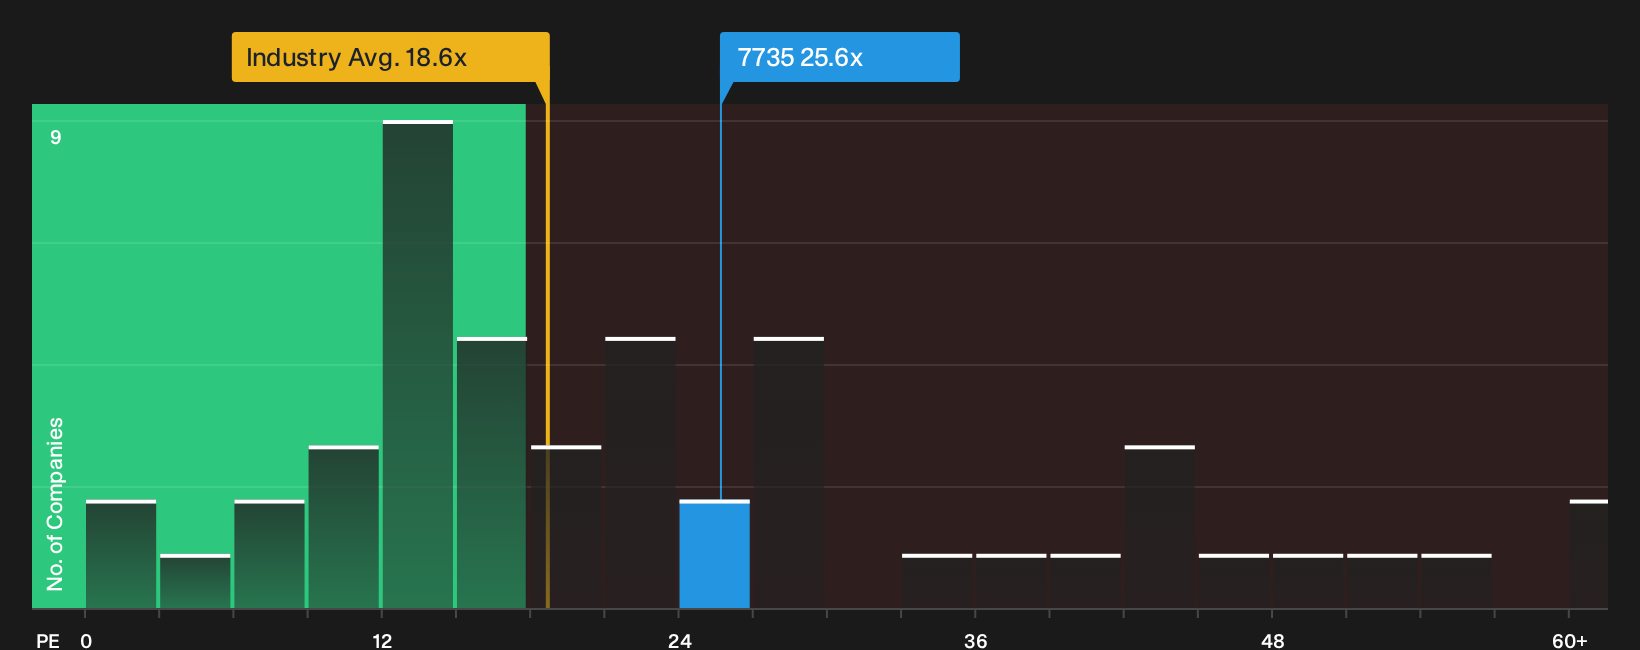Click the bar starting at the PE 48 tick
Screen dimensions: 1640x650
pos(1308,581)
